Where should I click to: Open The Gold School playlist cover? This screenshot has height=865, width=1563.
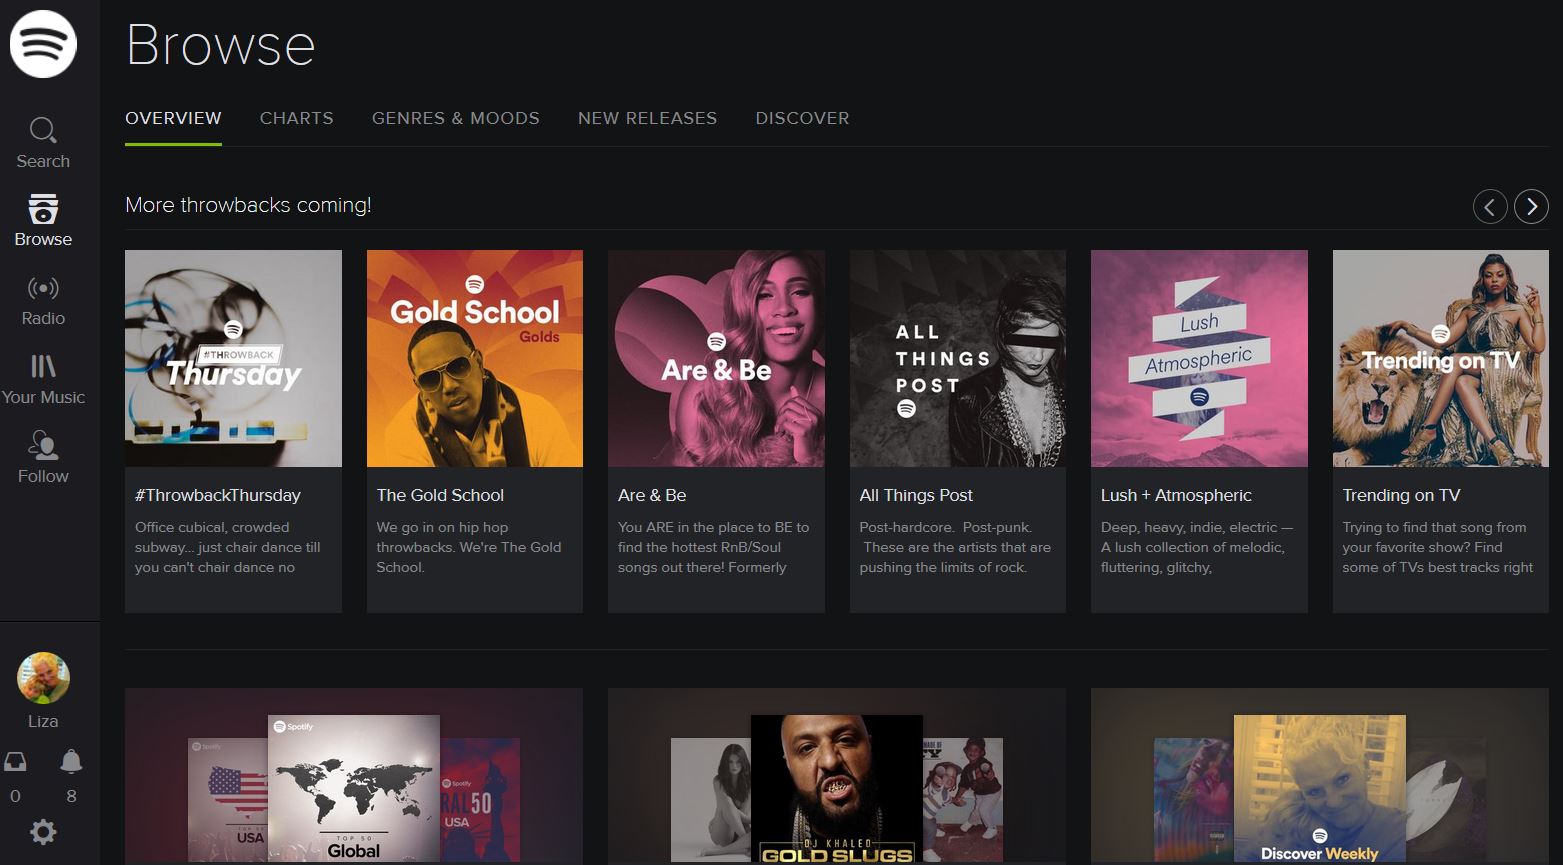475,358
